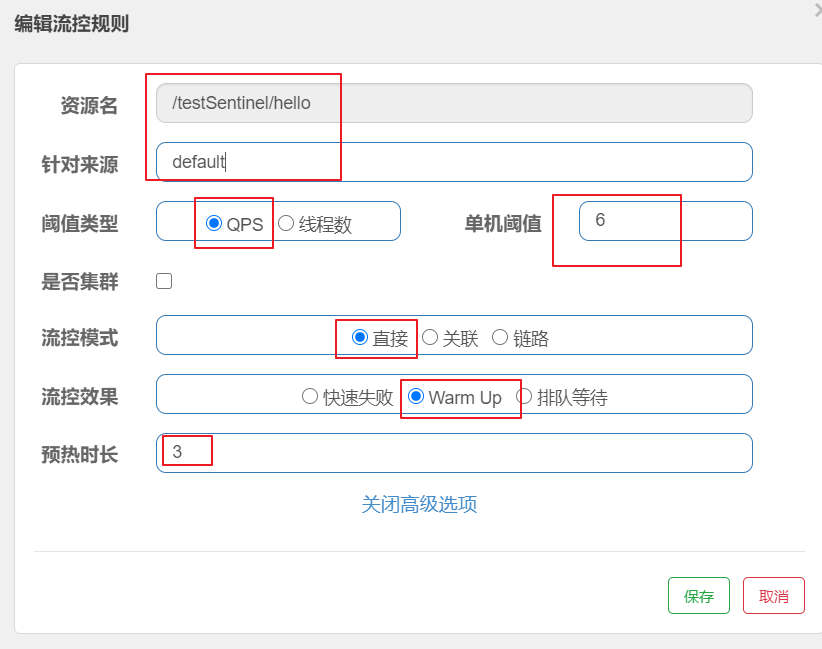822x649 pixels.
Task: Save the rule with 保存 button
Action: (x=699, y=596)
